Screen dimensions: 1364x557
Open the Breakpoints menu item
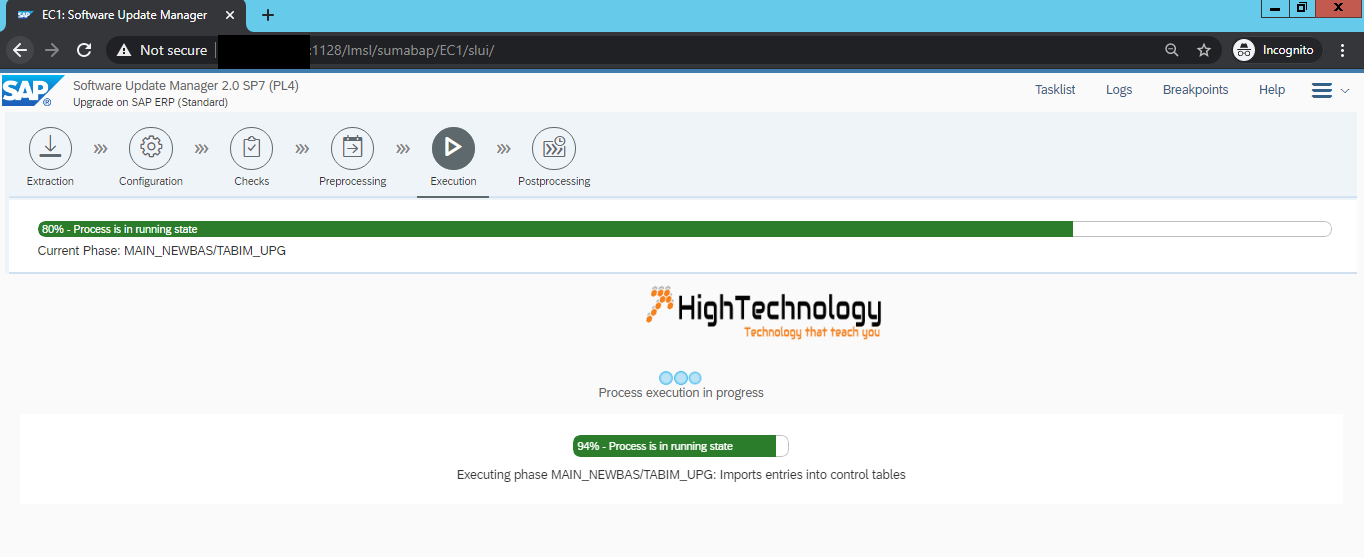click(1195, 90)
